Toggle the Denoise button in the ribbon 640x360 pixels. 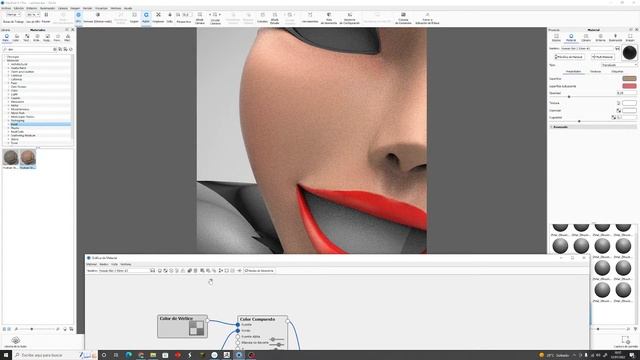pyautogui.click(x=98, y=18)
